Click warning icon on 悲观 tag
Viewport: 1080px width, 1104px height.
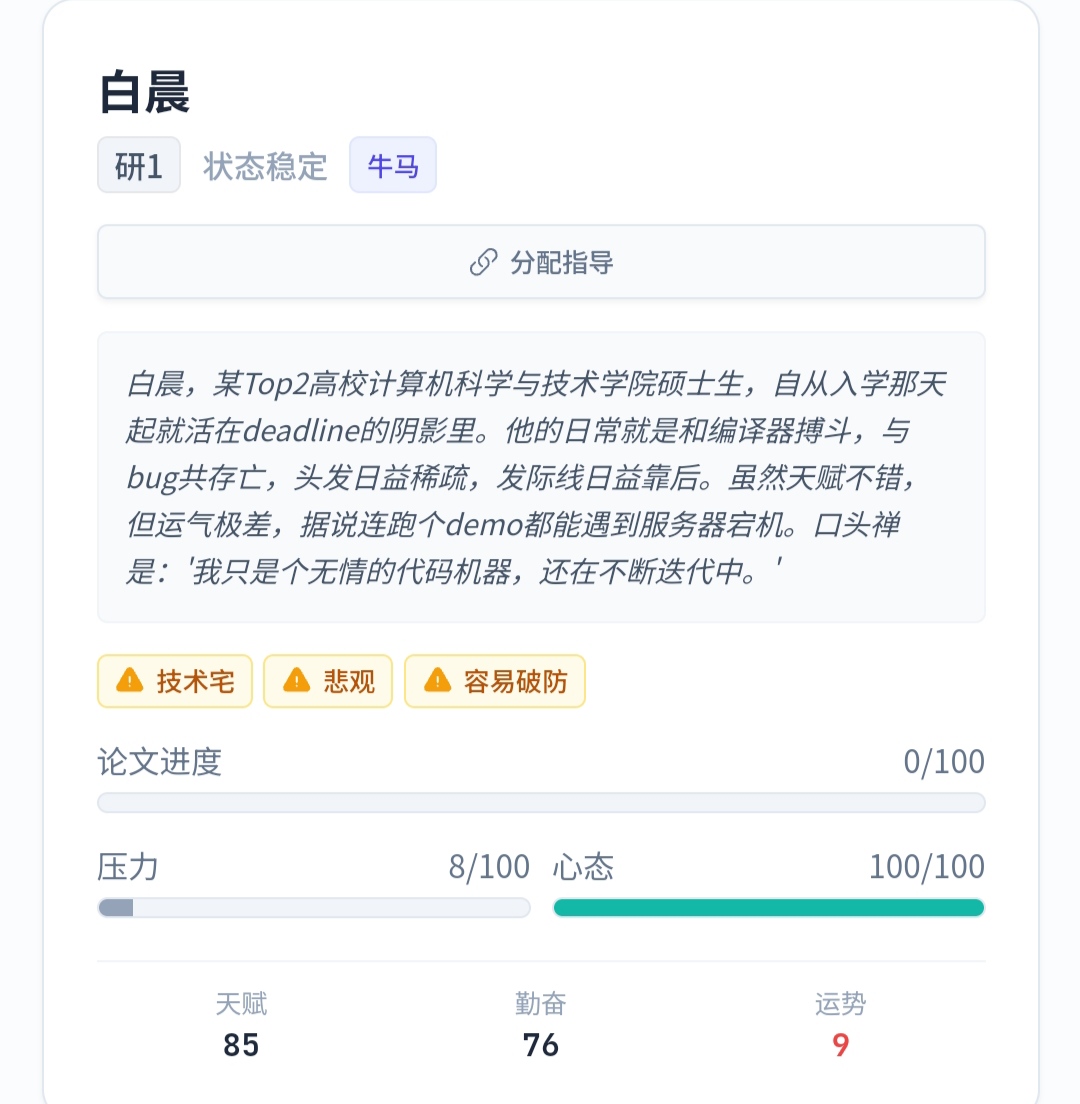pos(296,681)
